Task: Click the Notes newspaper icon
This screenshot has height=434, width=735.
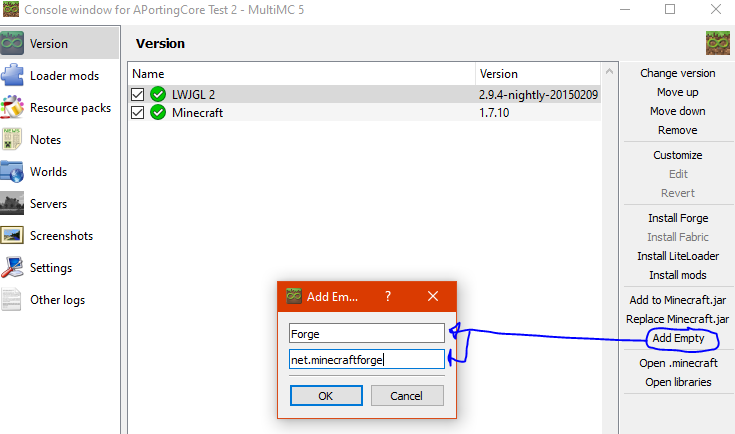Action: [12, 139]
